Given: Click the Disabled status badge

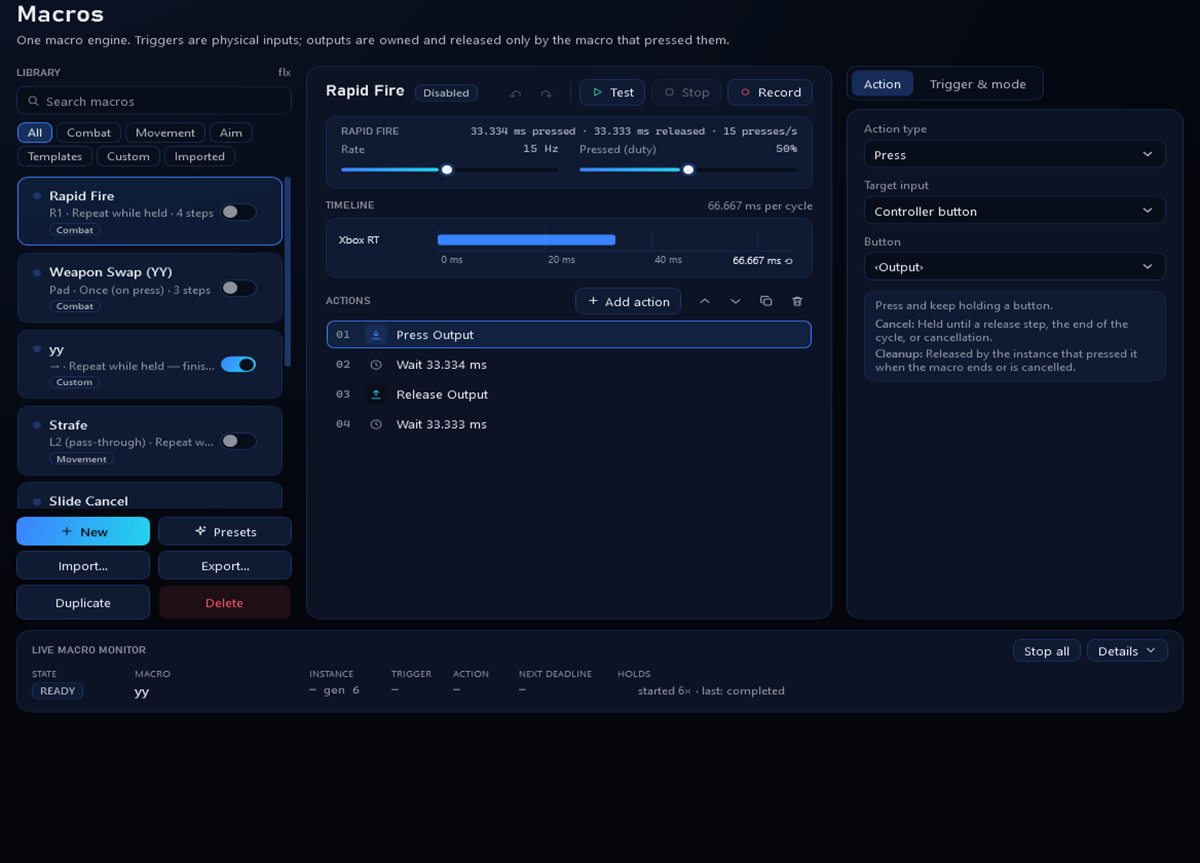Looking at the screenshot, I should point(446,93).
